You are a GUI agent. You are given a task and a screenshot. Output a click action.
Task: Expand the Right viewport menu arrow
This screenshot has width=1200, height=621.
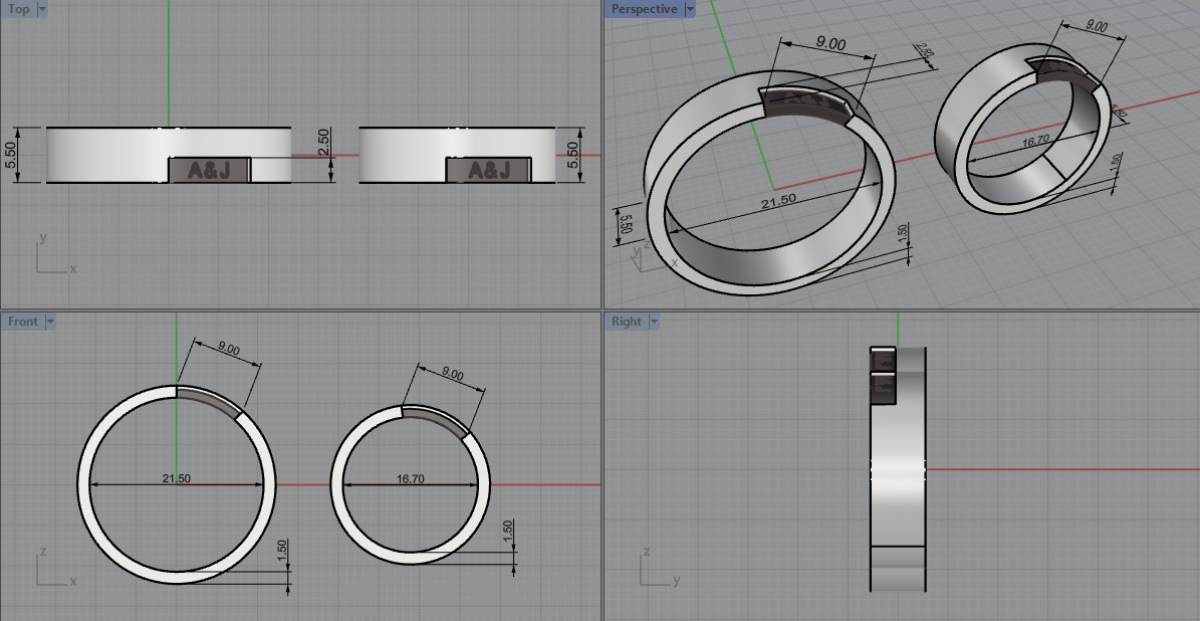[x=653, y=322]
